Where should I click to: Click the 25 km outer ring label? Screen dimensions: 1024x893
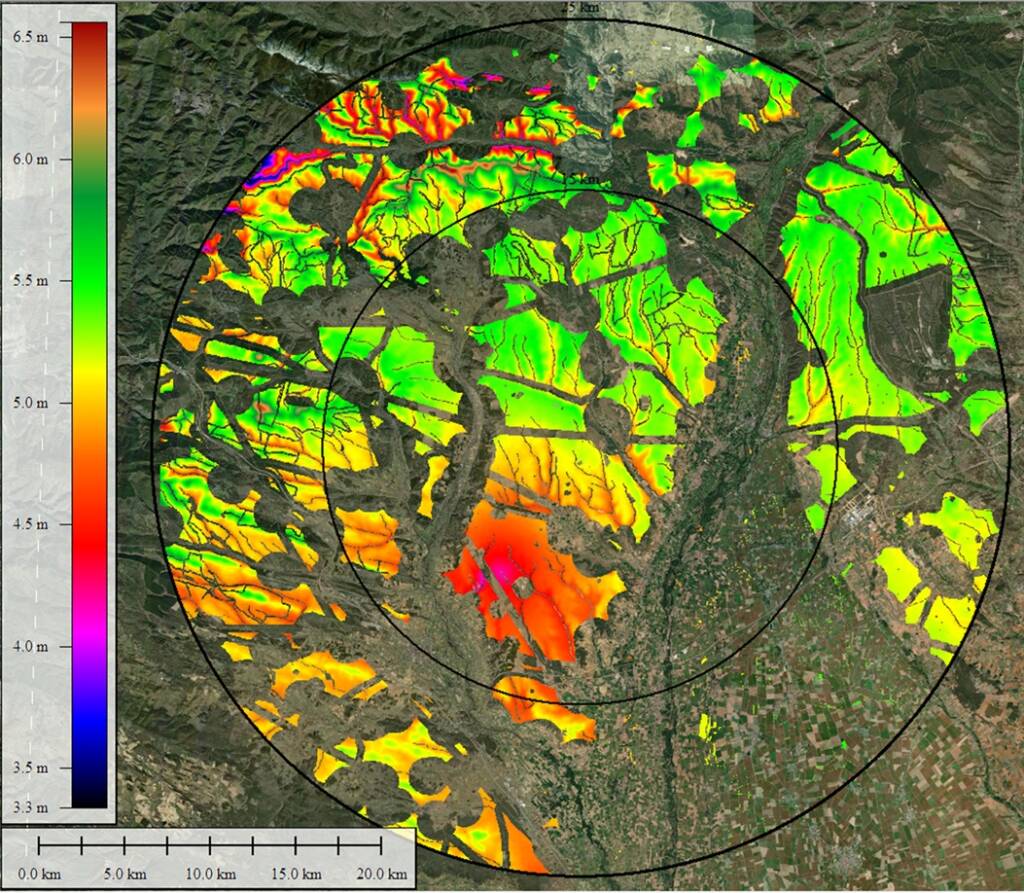pos(580,8)
